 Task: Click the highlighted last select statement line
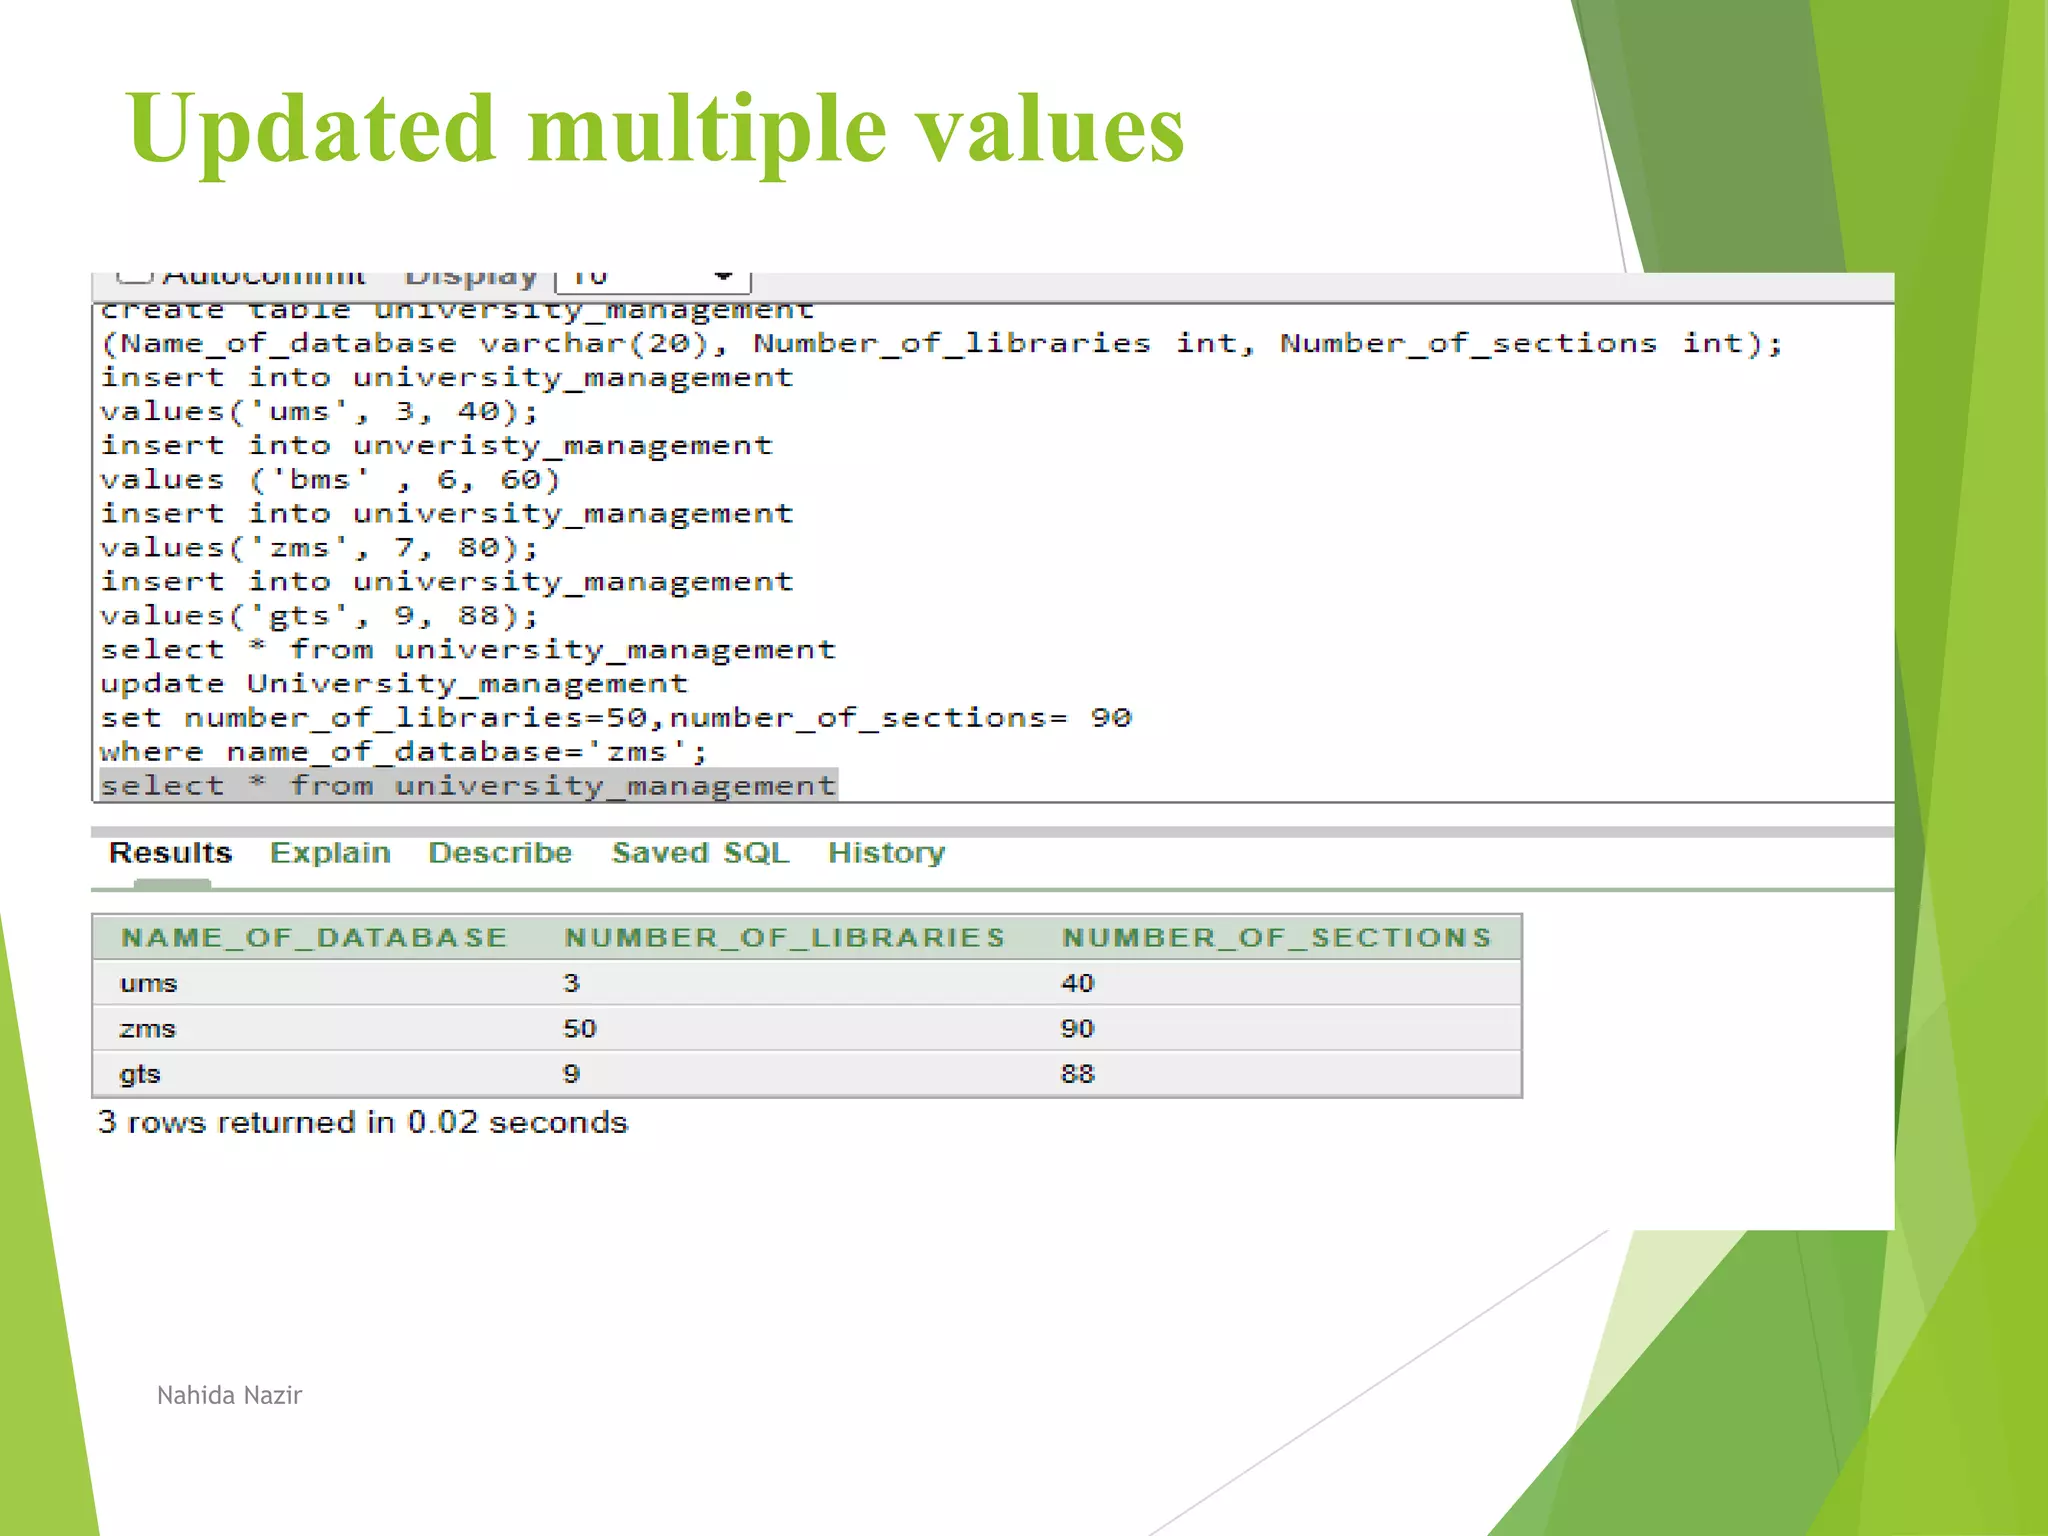(x=468, y=785)
